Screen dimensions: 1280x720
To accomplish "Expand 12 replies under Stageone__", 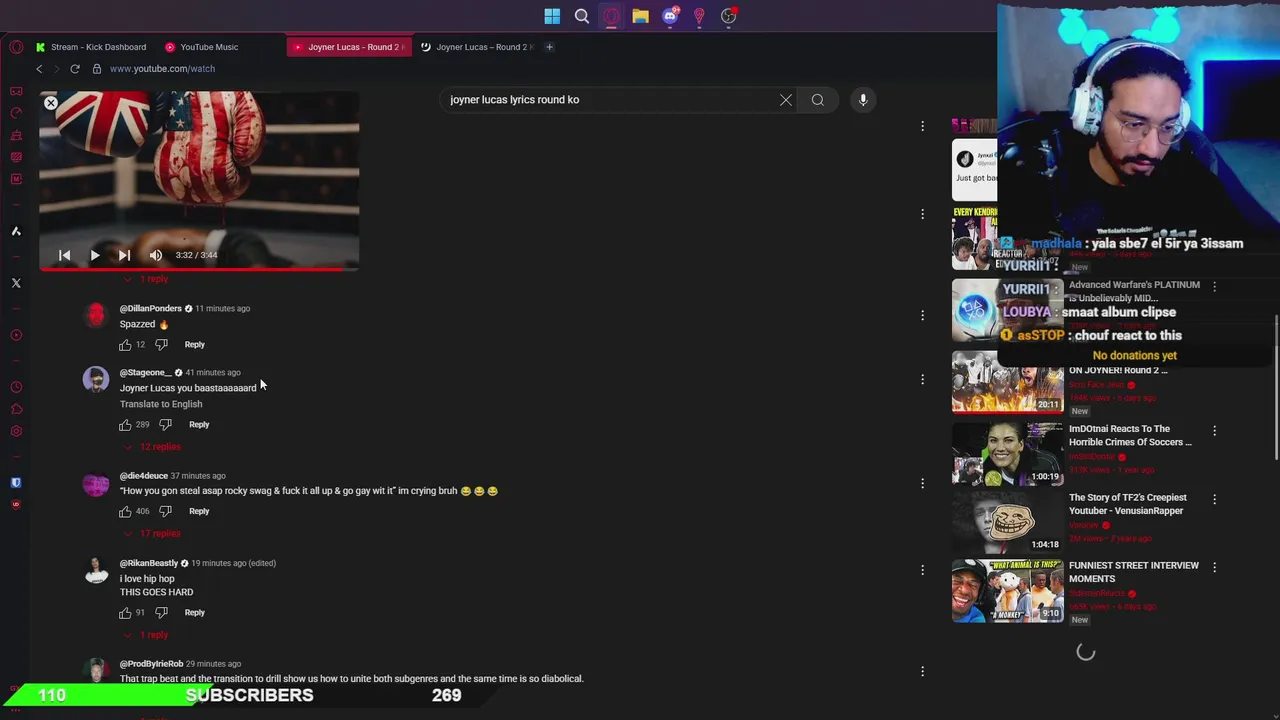I will point(154,447).
